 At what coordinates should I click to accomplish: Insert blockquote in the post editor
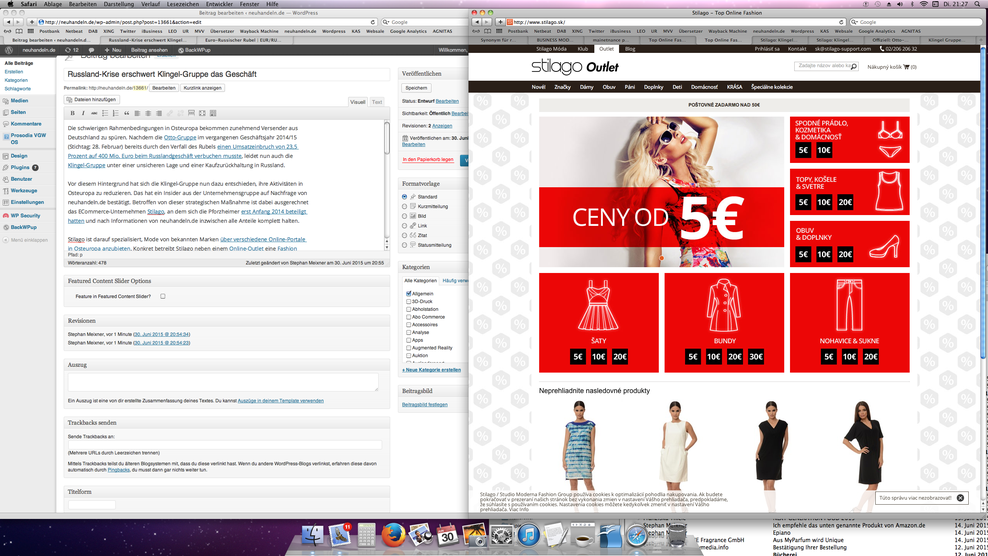[127, 113]
